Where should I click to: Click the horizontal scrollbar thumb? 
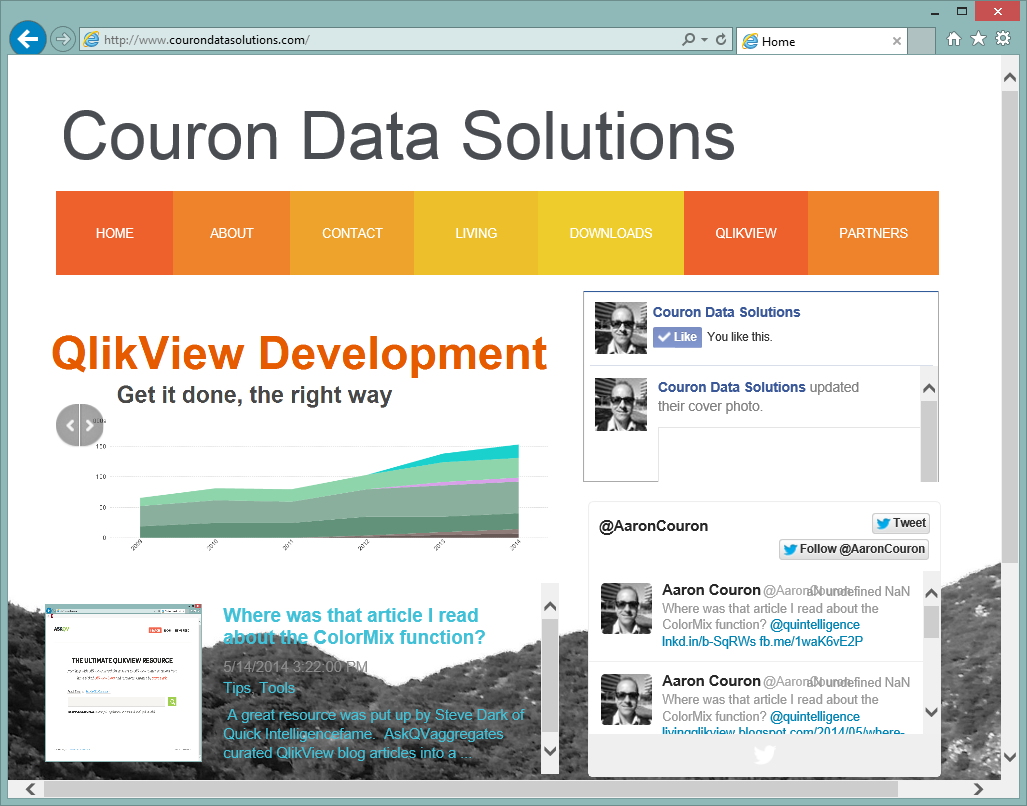[x=470, y=789]
